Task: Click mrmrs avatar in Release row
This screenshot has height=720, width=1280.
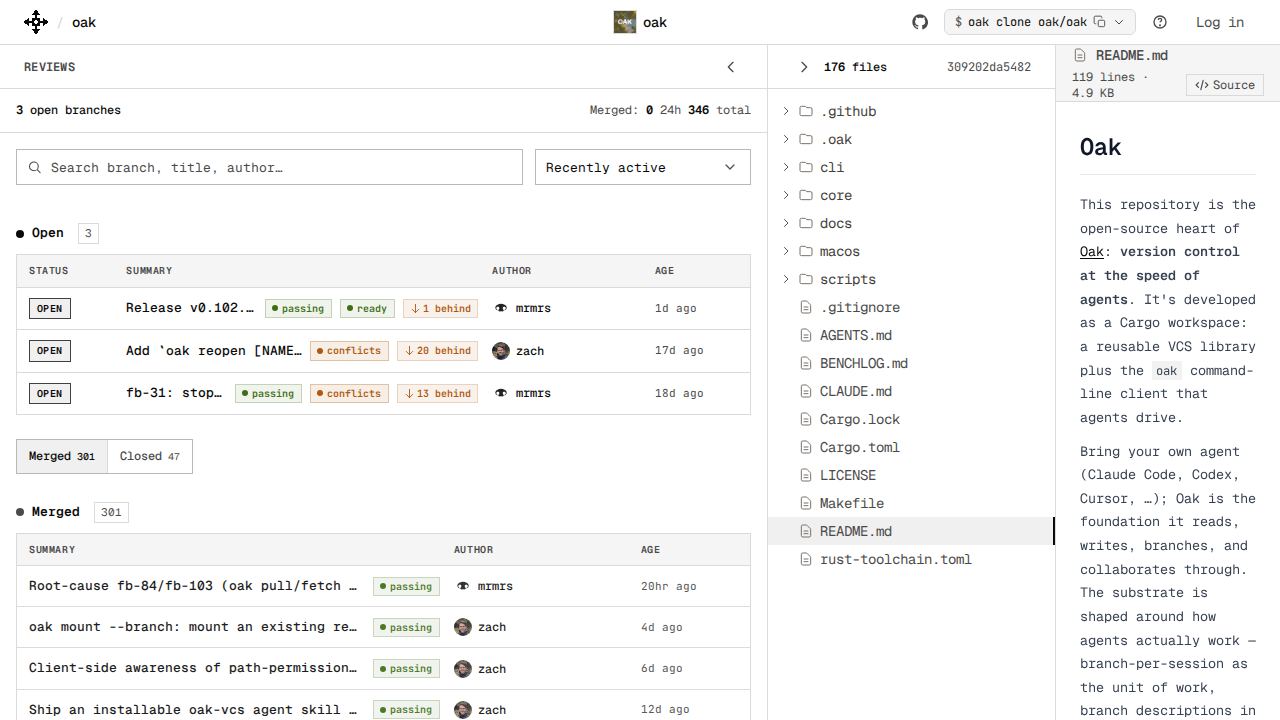Action: (x=501, y=308)
